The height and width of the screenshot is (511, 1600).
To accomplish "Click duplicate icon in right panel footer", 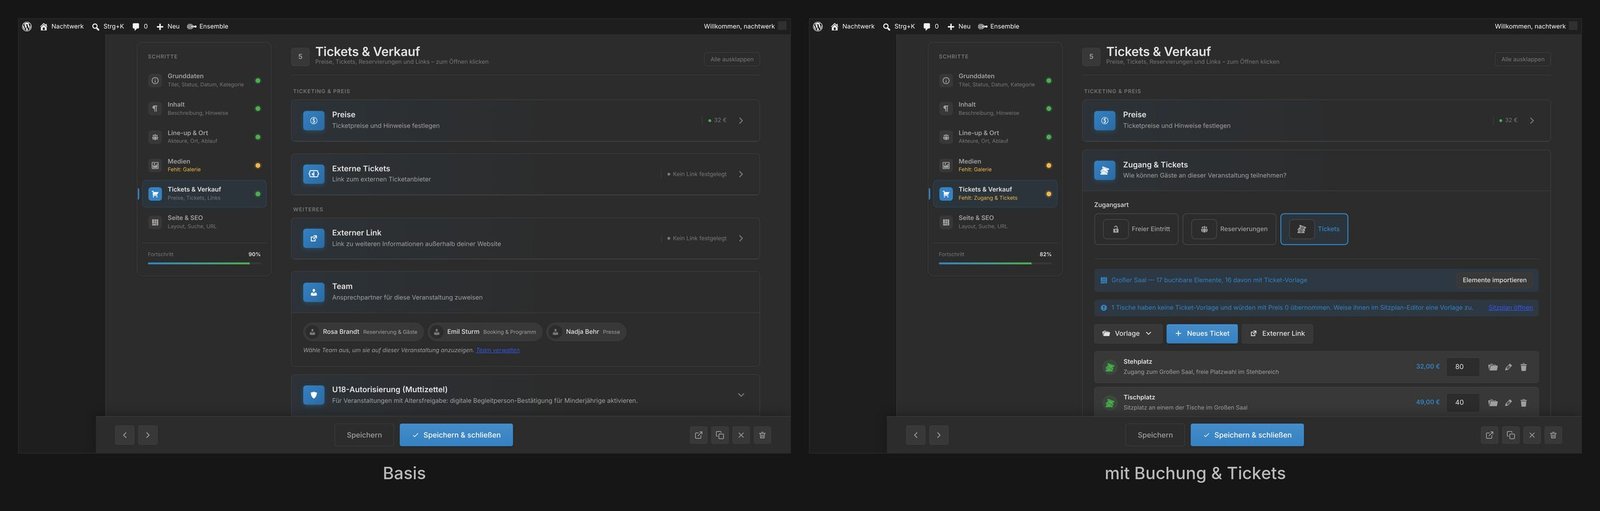I will 1510,435.
